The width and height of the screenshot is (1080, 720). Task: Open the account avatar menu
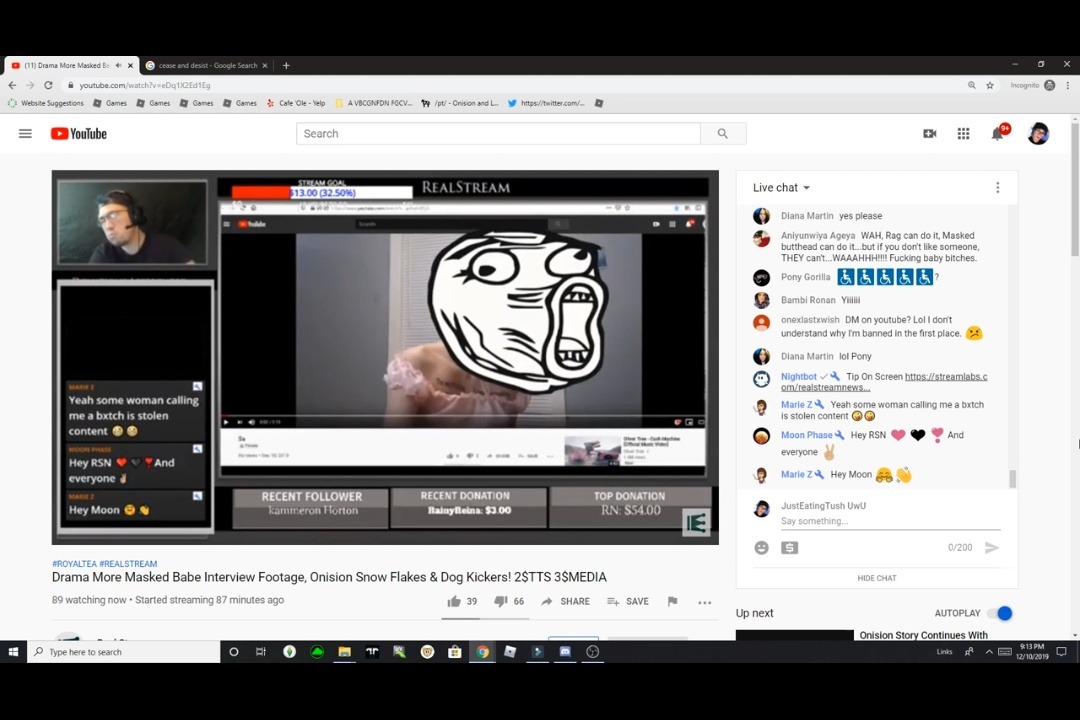tap(1038, 134)
